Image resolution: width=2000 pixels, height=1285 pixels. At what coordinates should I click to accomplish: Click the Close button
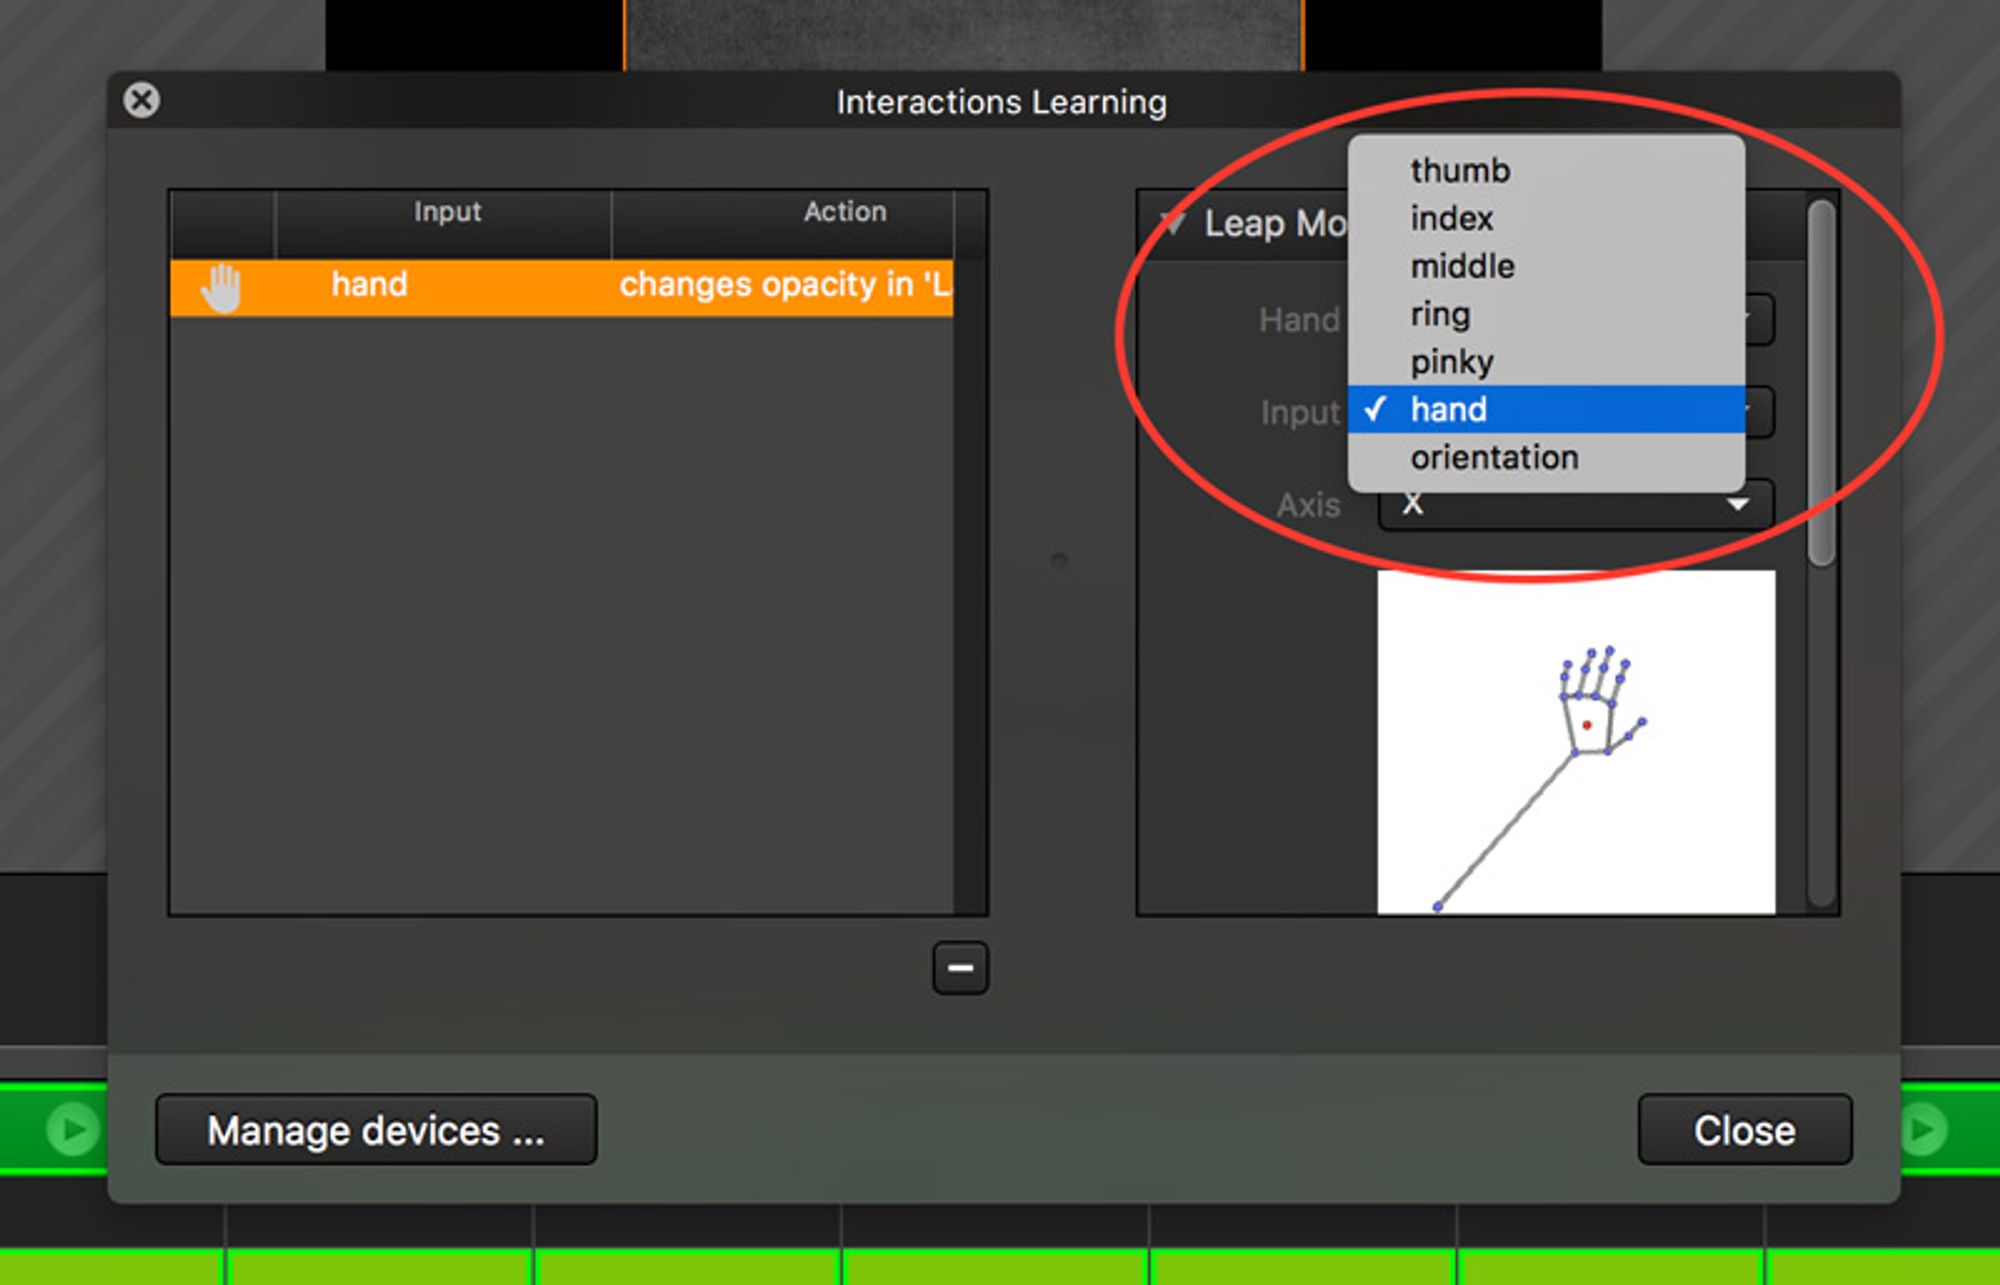pos(1744,1130)
